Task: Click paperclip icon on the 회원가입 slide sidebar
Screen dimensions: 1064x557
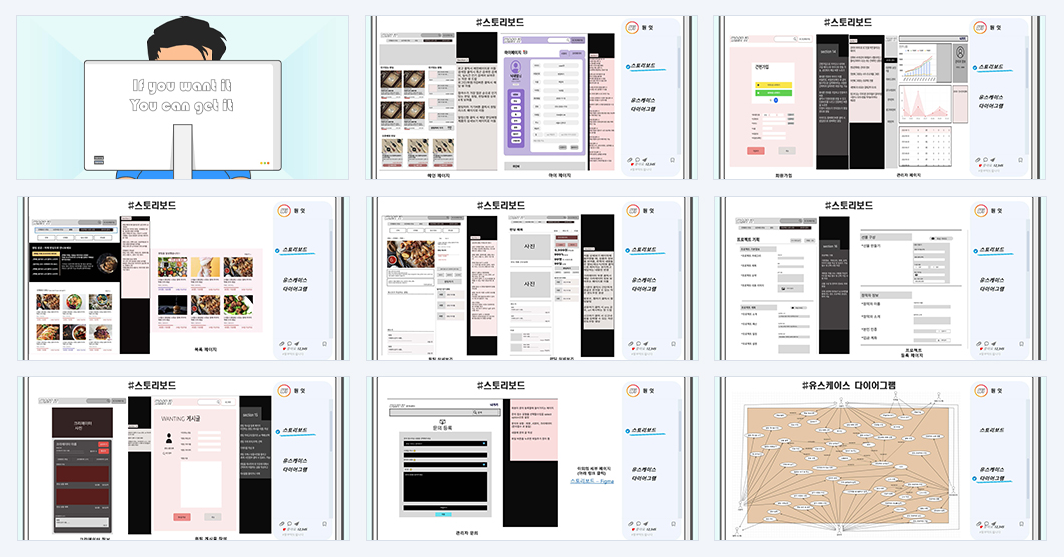Action: [978, 160]
